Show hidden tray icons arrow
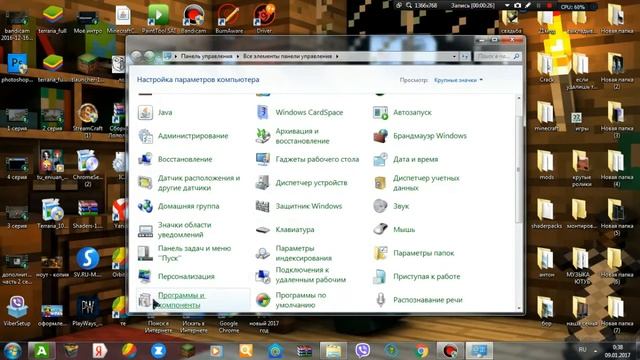Image resolution: width=640 pixels, height=360 pixels. point(595,351)
